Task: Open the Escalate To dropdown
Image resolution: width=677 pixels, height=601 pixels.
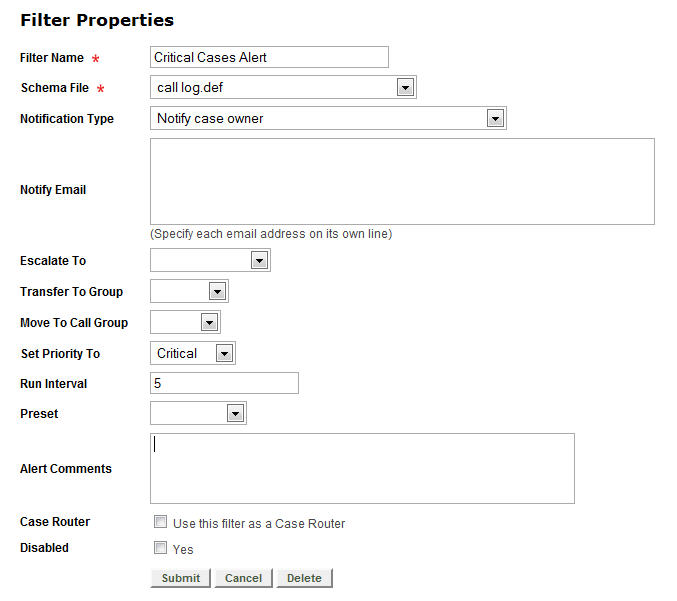Action: click(259, 261)
